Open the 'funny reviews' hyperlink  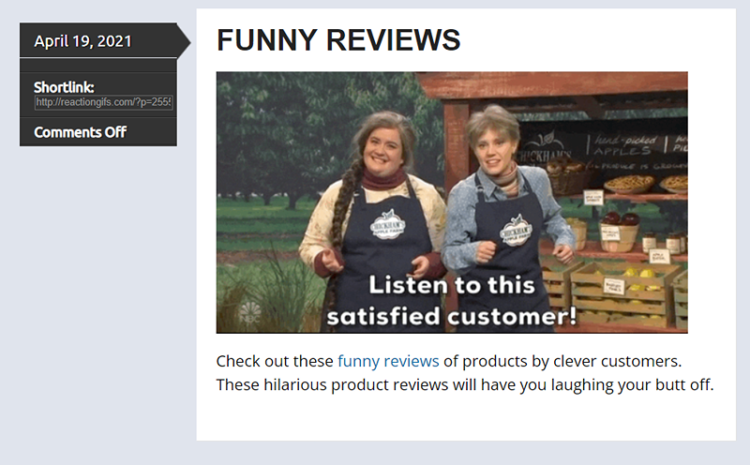pyautogui.click(x=388, y=361)
